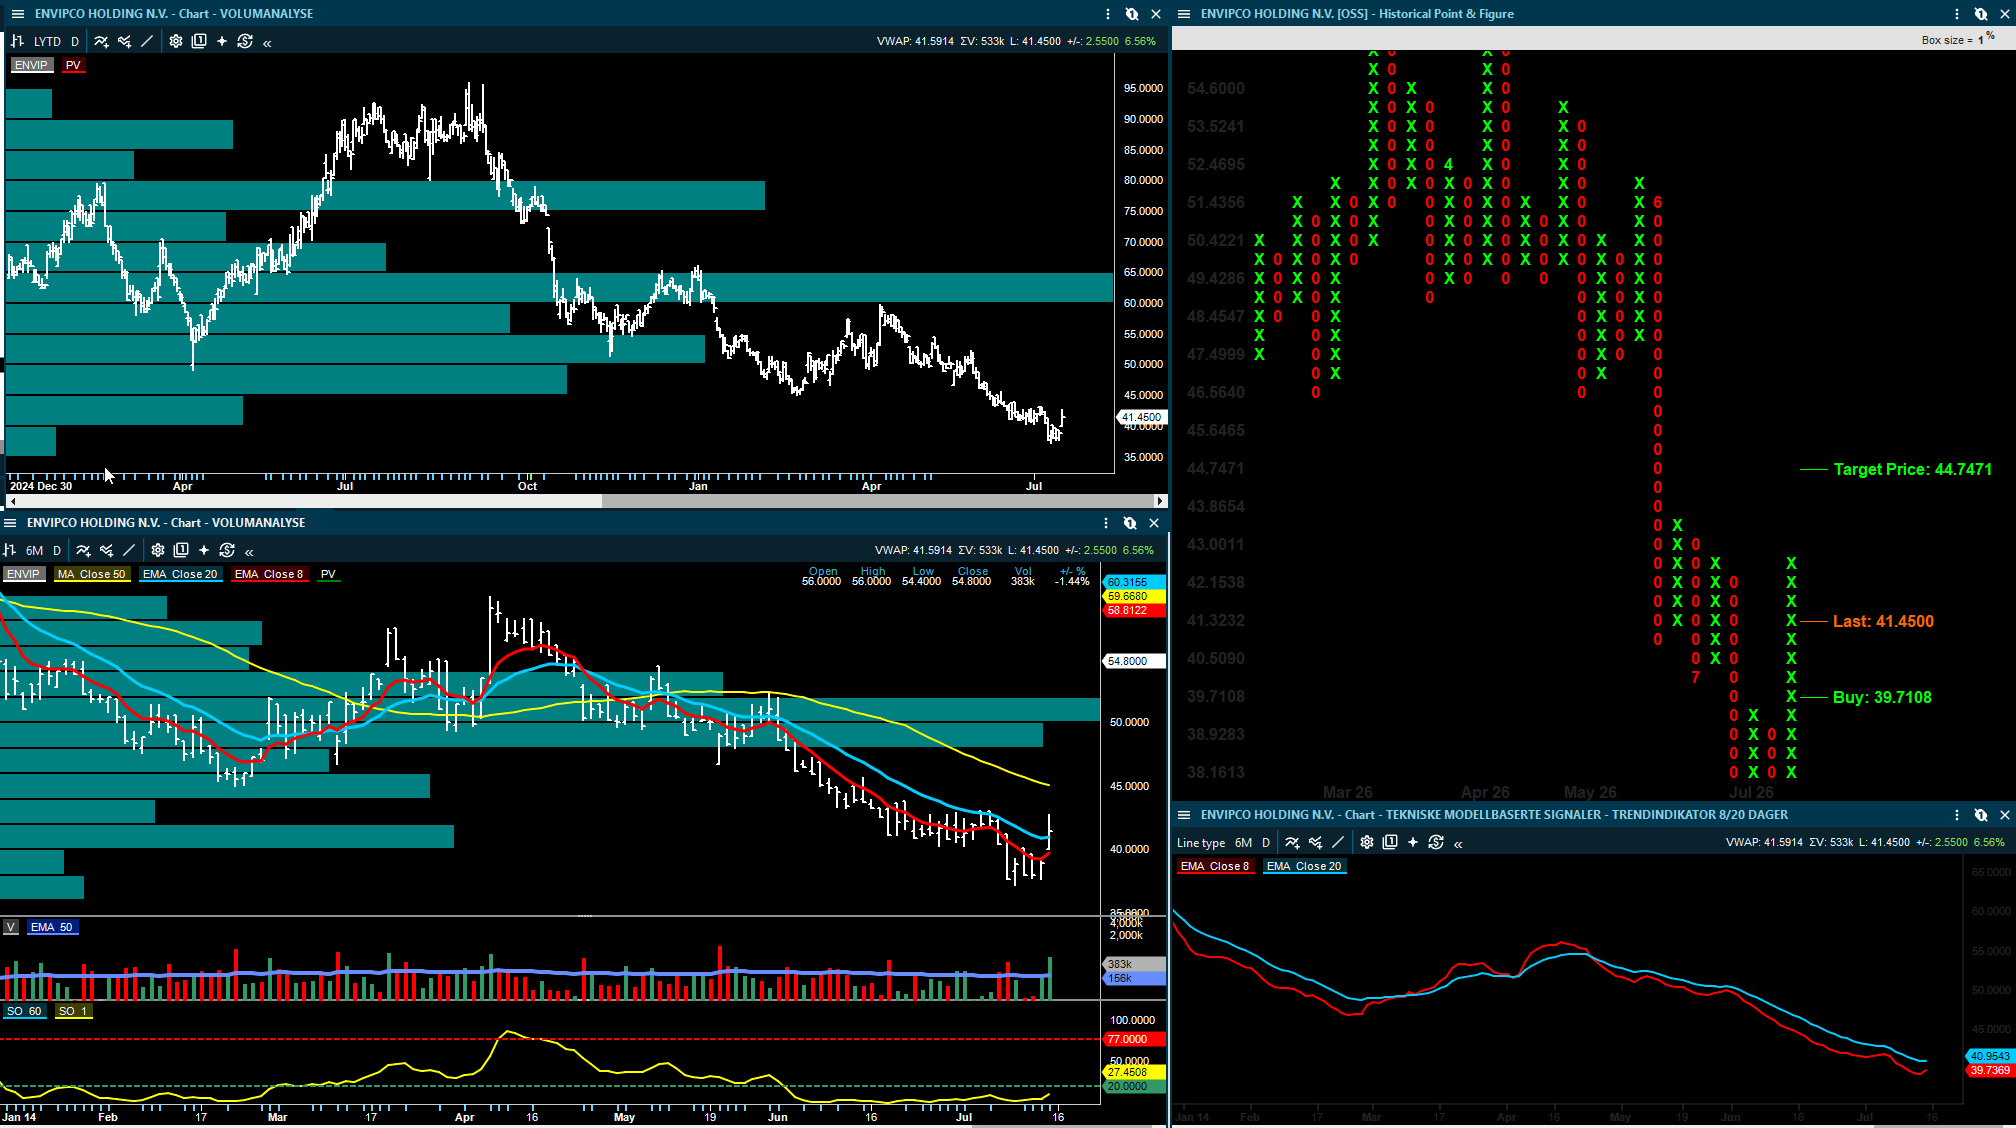This screenshot has height=1128, width=2016.
Task: Click the EMA Close 8 tag in the 6M VOLUMANALYSE chart
Action: pyautogui.click(x=269, y=574)
